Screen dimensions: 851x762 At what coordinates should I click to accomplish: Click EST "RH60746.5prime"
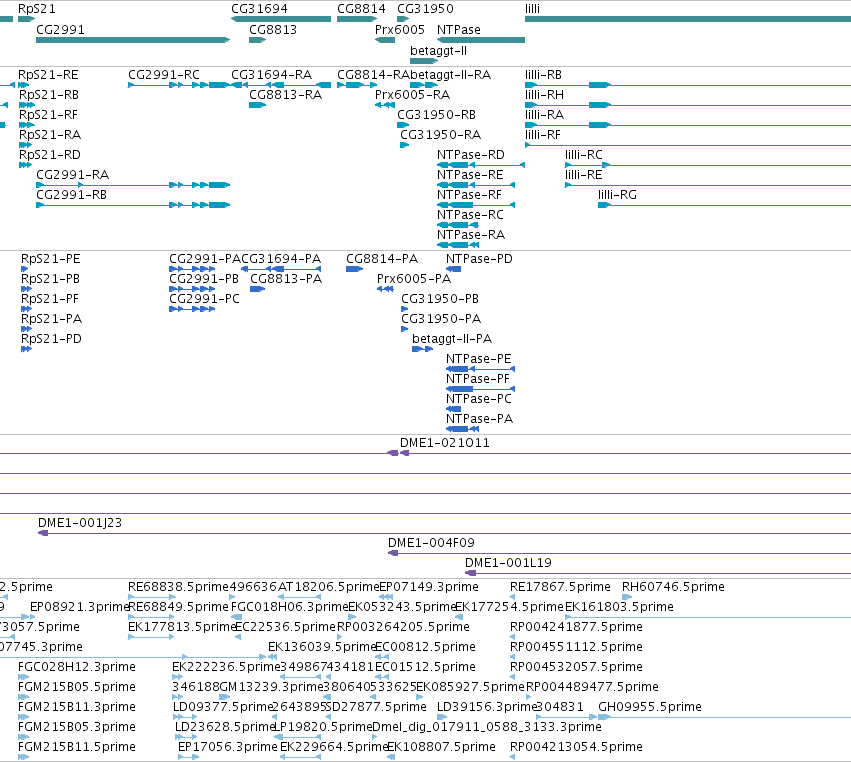(x=674, y=587)
